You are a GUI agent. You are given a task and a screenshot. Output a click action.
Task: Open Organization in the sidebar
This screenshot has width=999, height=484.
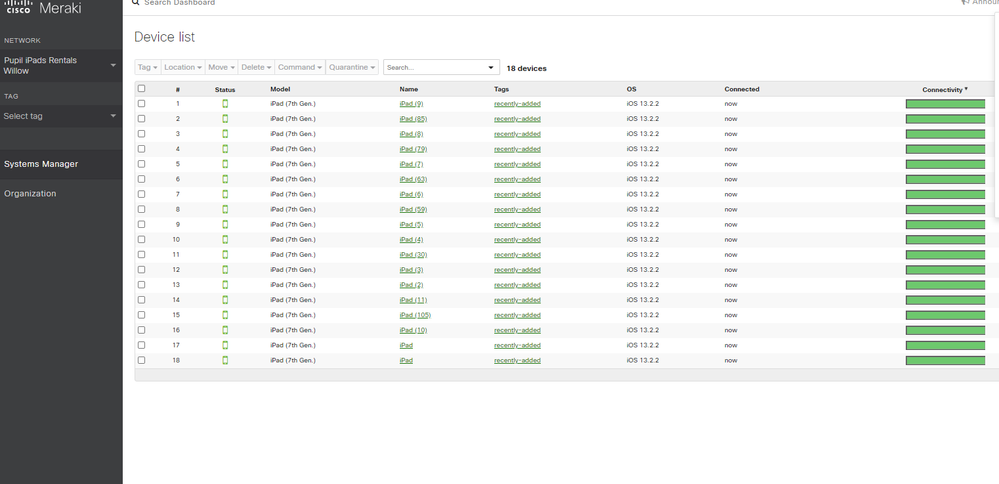point(30,194)
